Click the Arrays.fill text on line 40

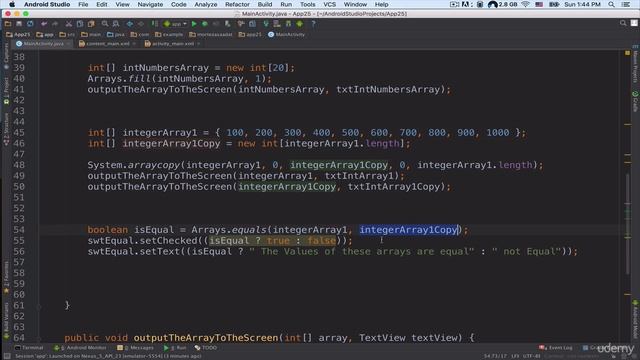click(119, 78)
